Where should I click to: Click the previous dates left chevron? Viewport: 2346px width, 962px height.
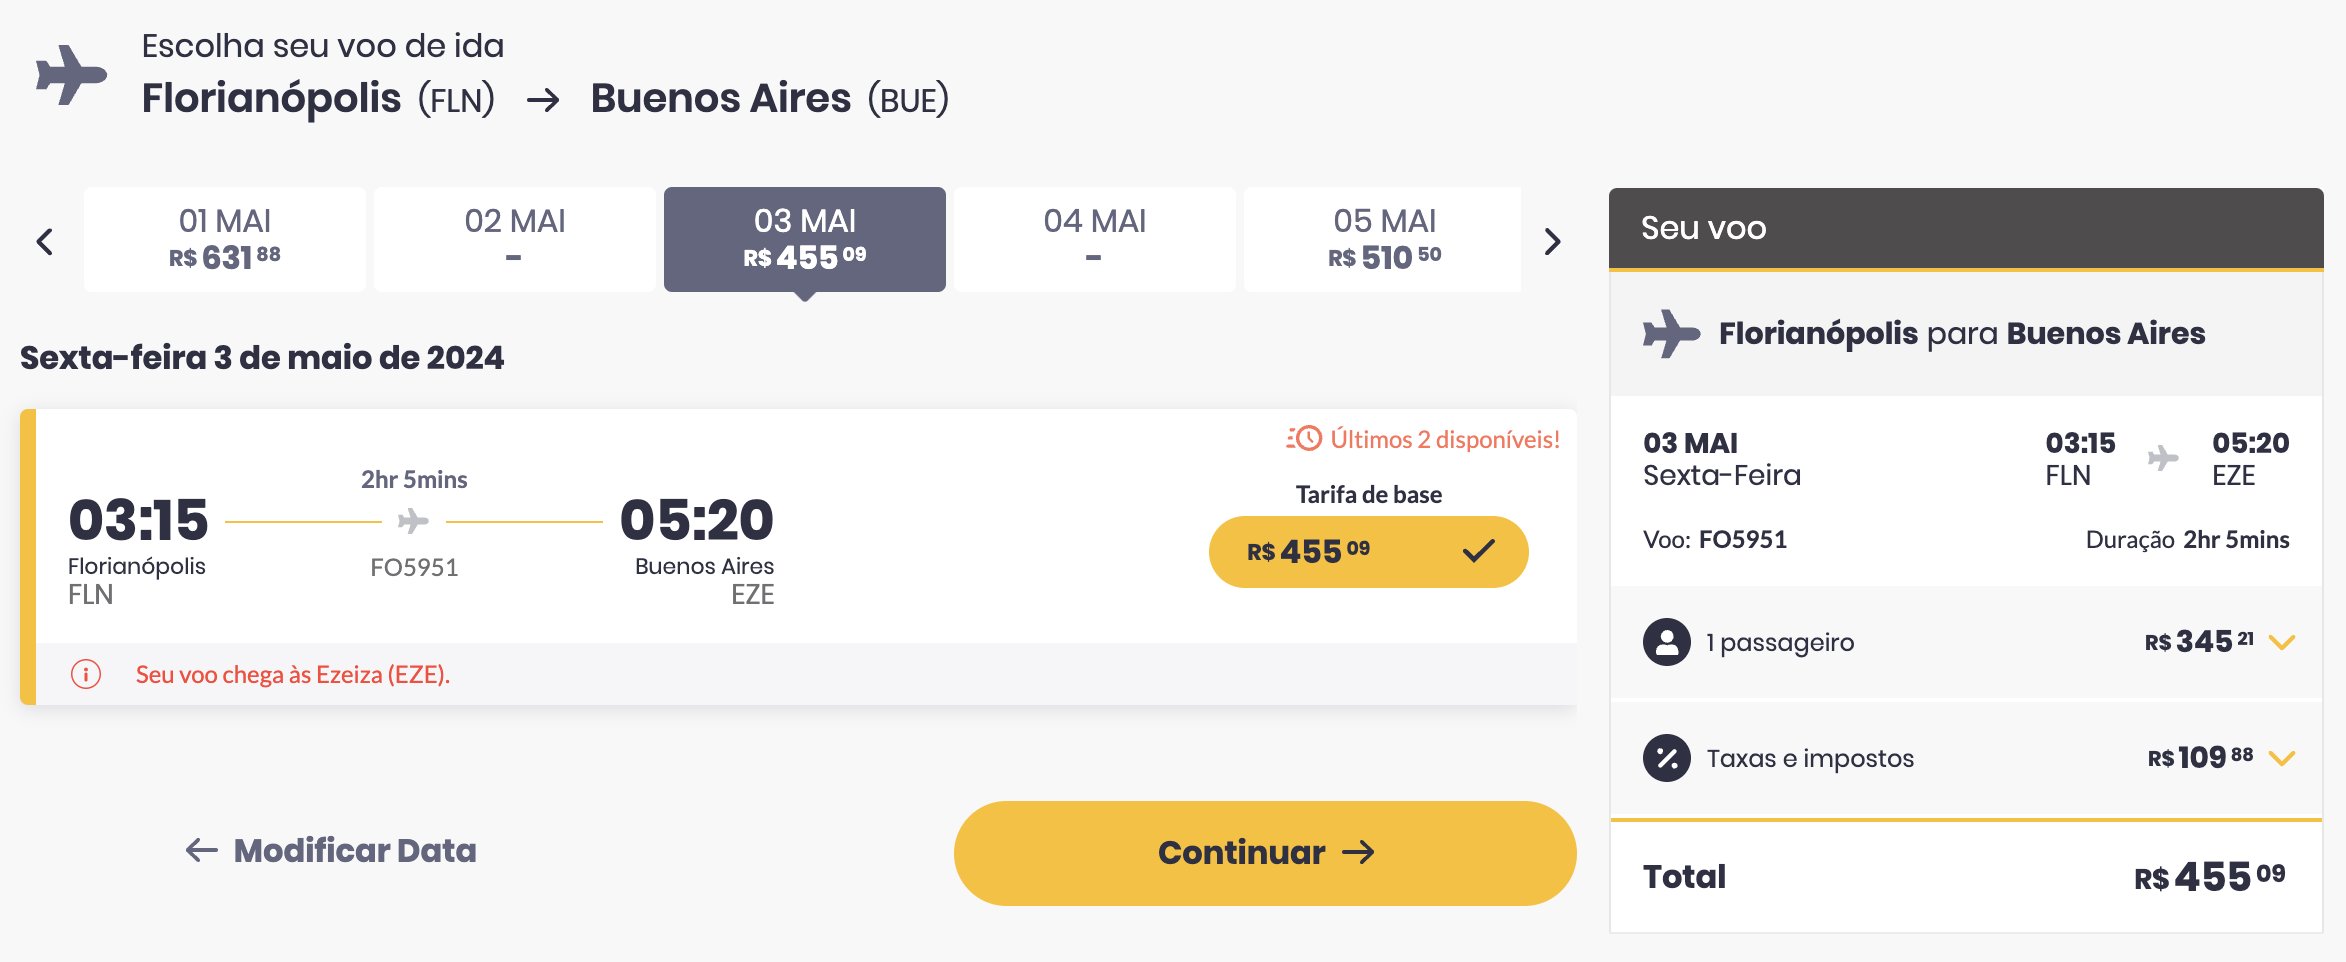click(x=44, y=241)
